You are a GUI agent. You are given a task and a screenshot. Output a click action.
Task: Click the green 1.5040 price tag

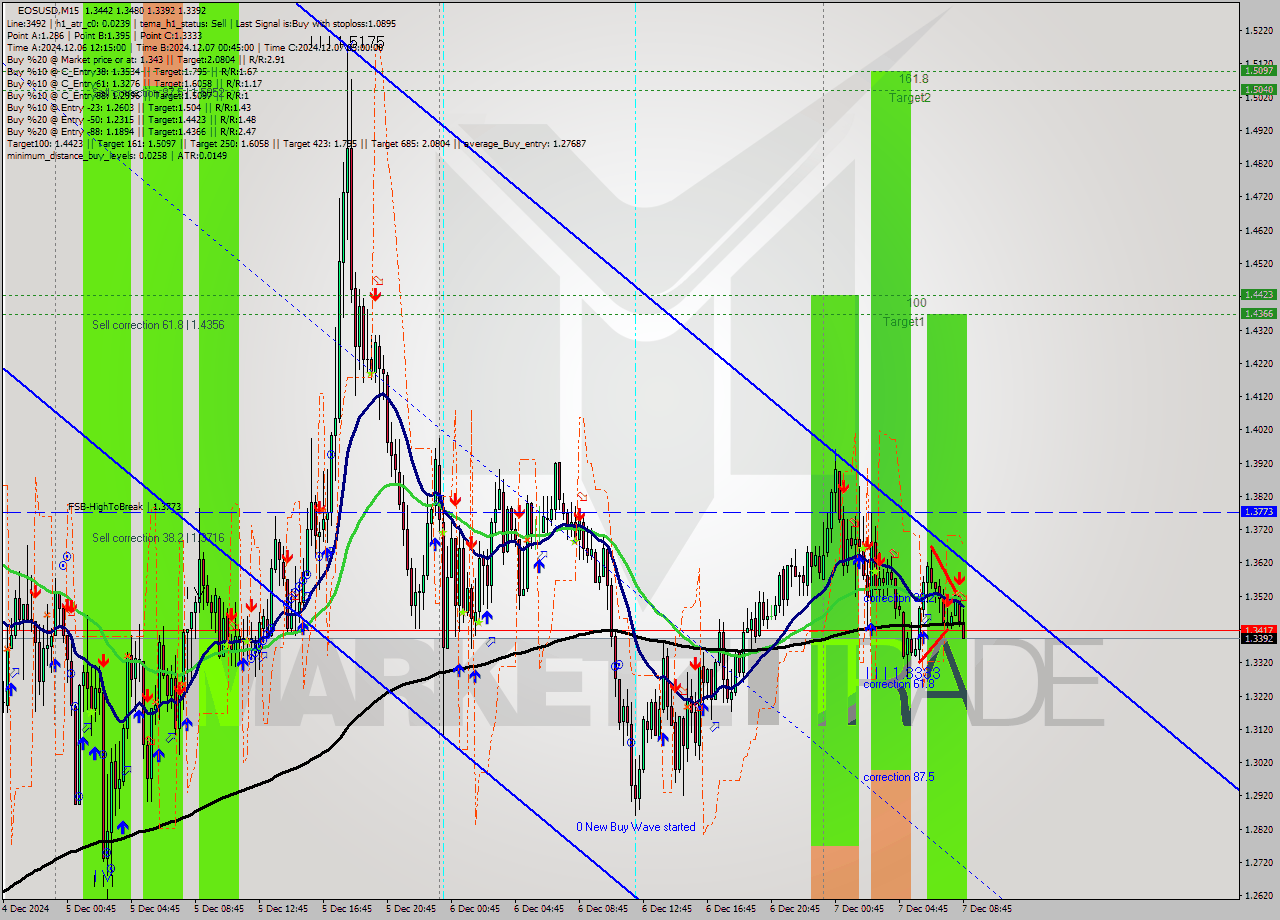[1258, 89]
